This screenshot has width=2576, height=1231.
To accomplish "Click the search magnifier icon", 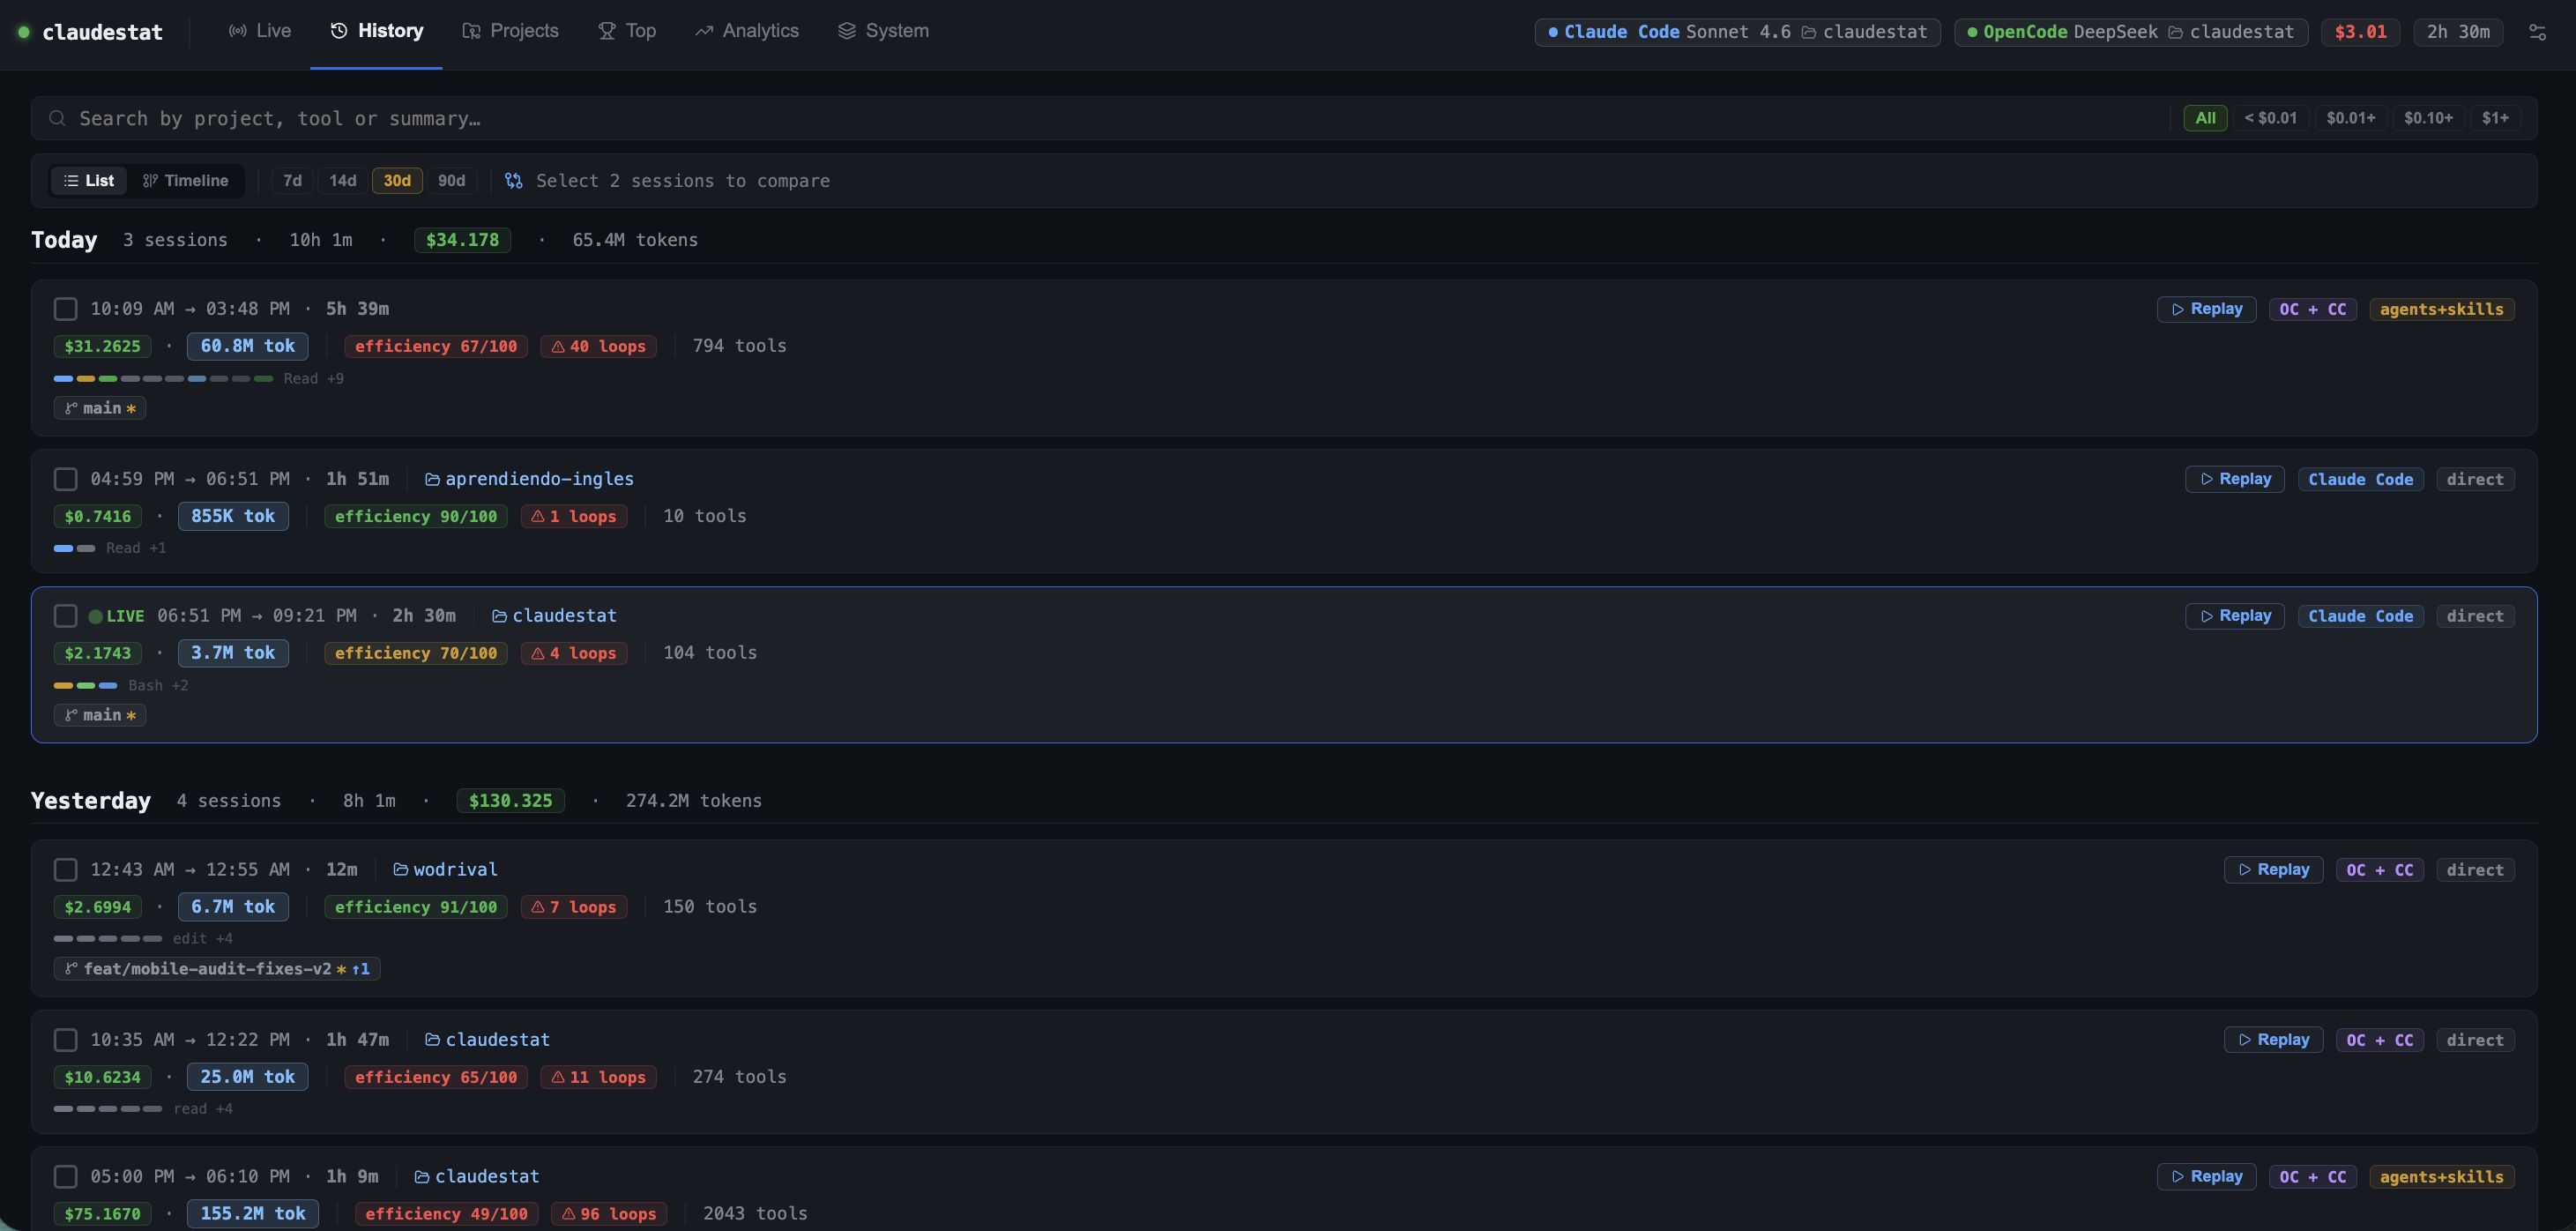I will point(57,118).
